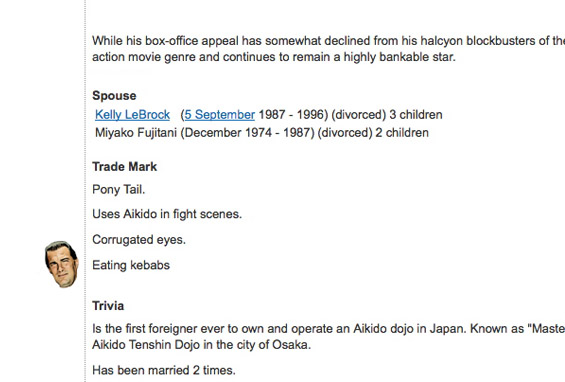Viewport: 565px width, 382px height.
Task: Click the 2 children text
Action: pyautogui.click(x=402, y=133)
